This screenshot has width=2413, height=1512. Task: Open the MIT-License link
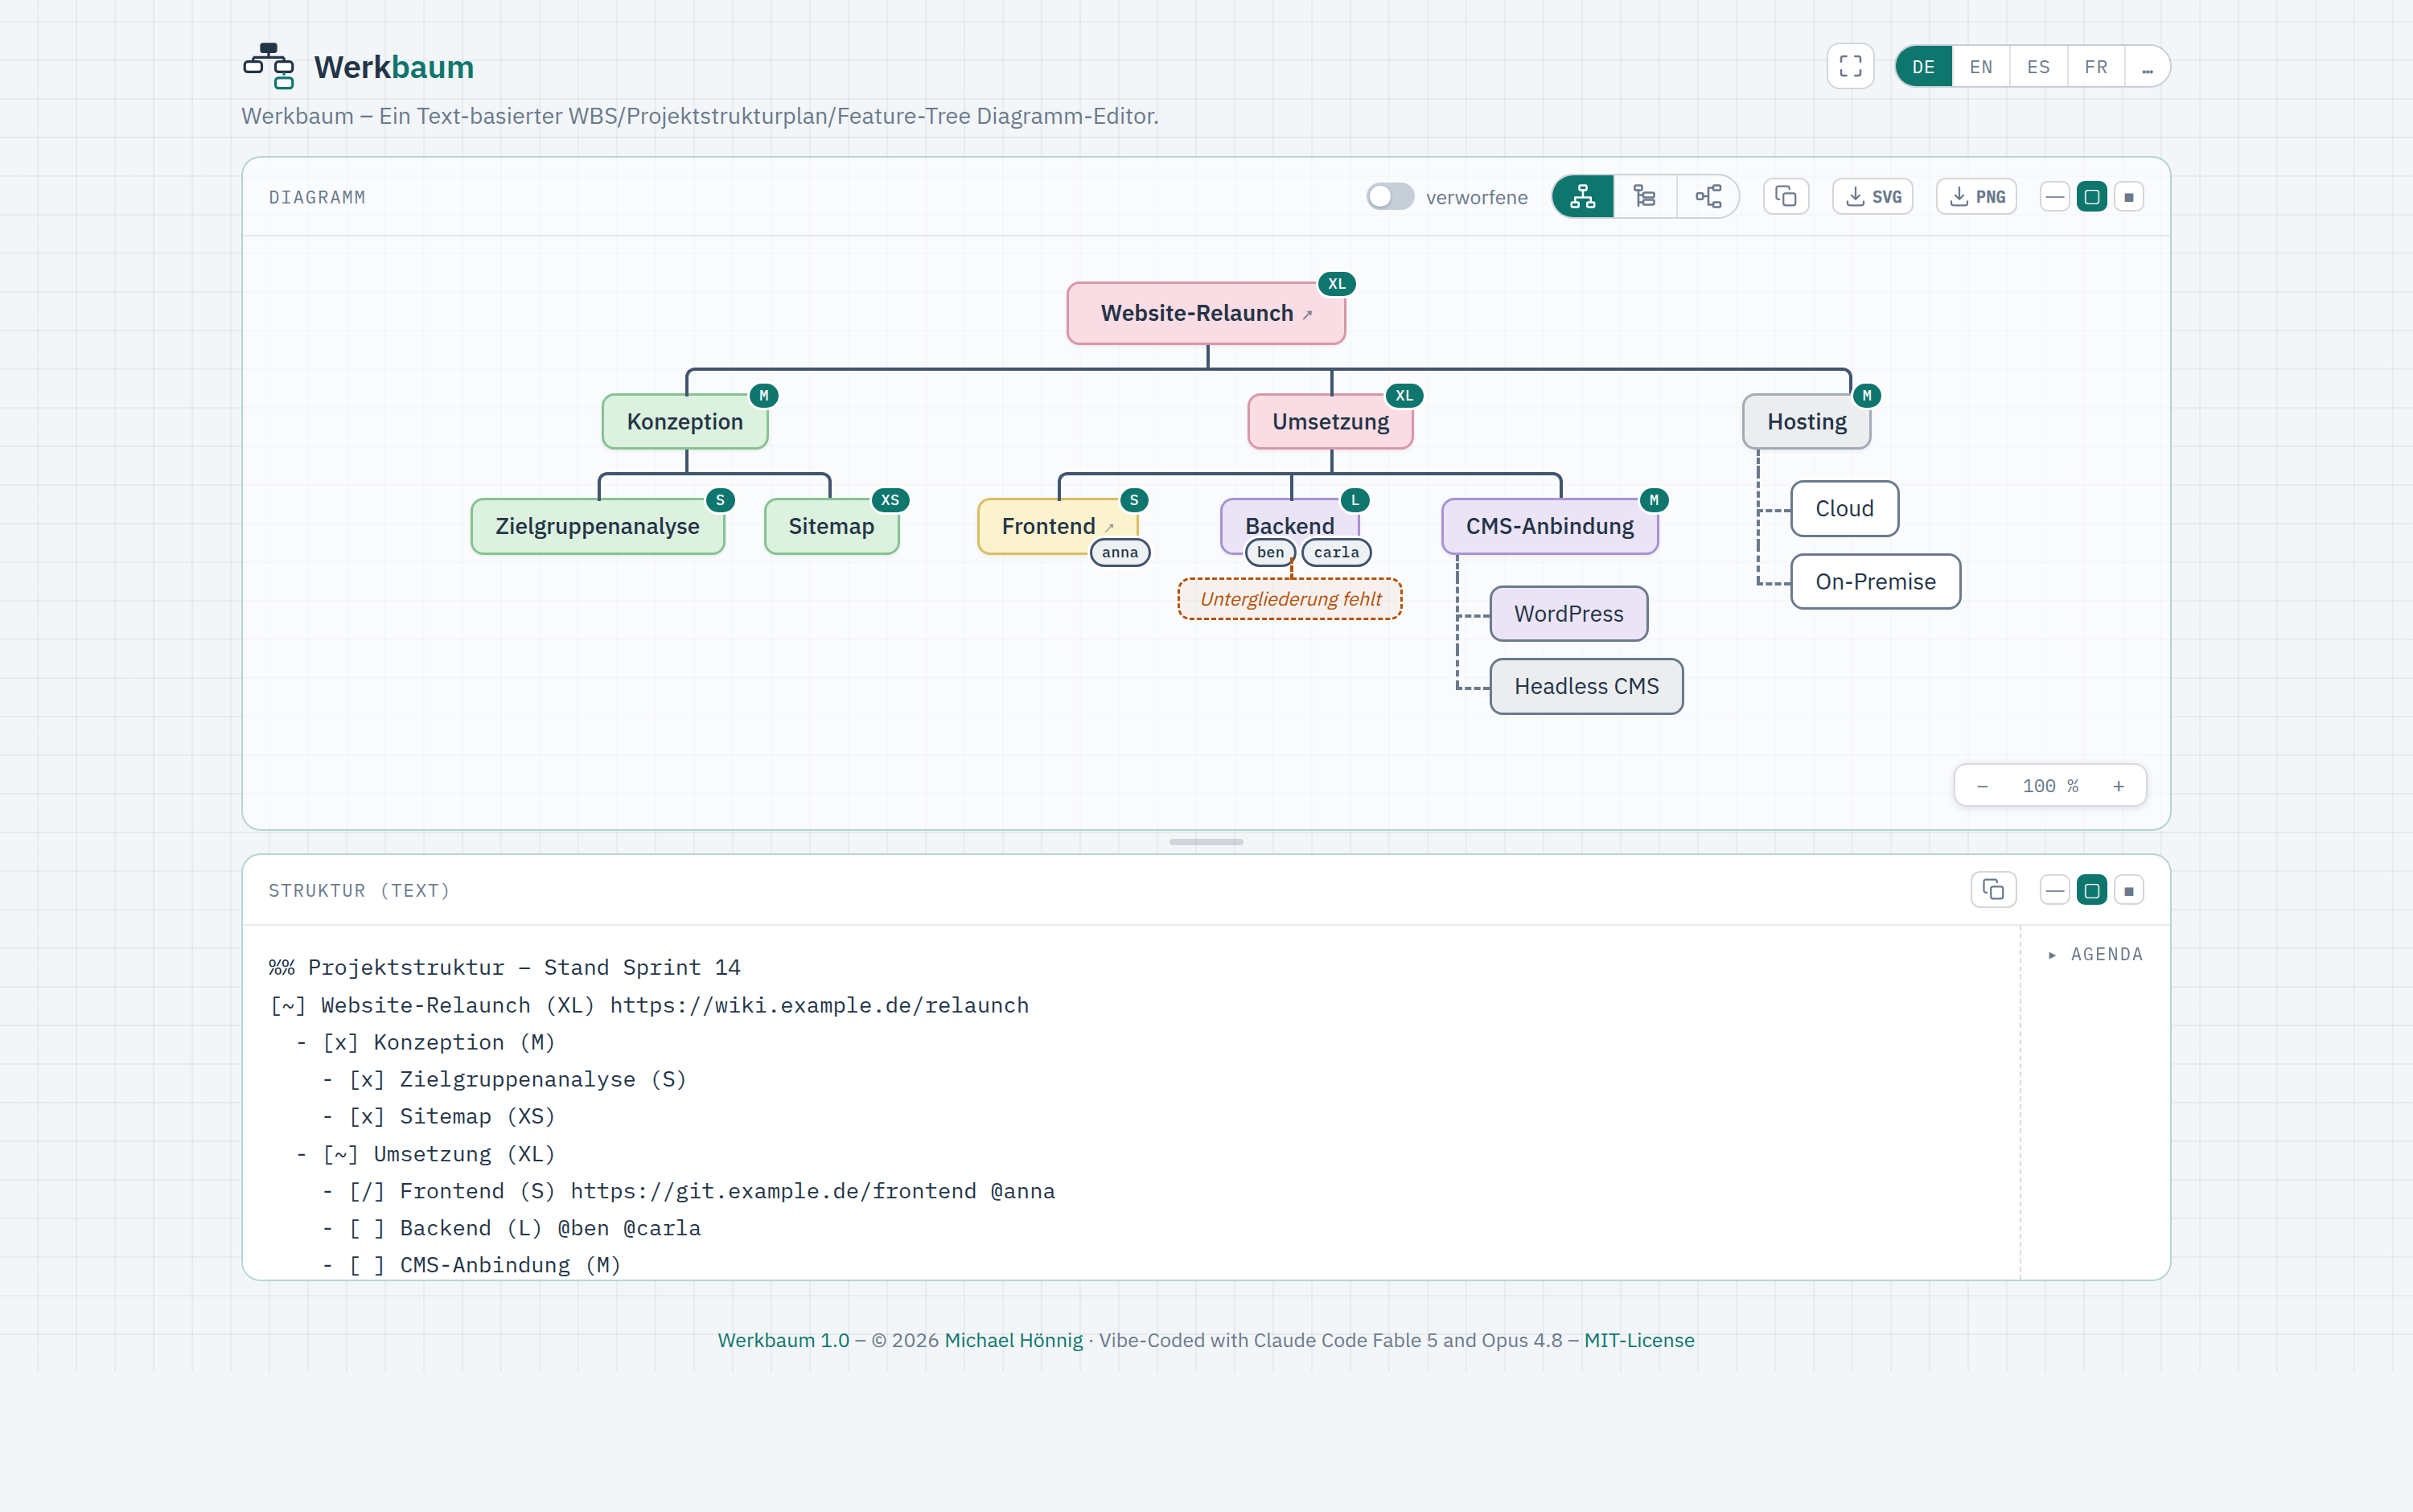[1639, 1340]
